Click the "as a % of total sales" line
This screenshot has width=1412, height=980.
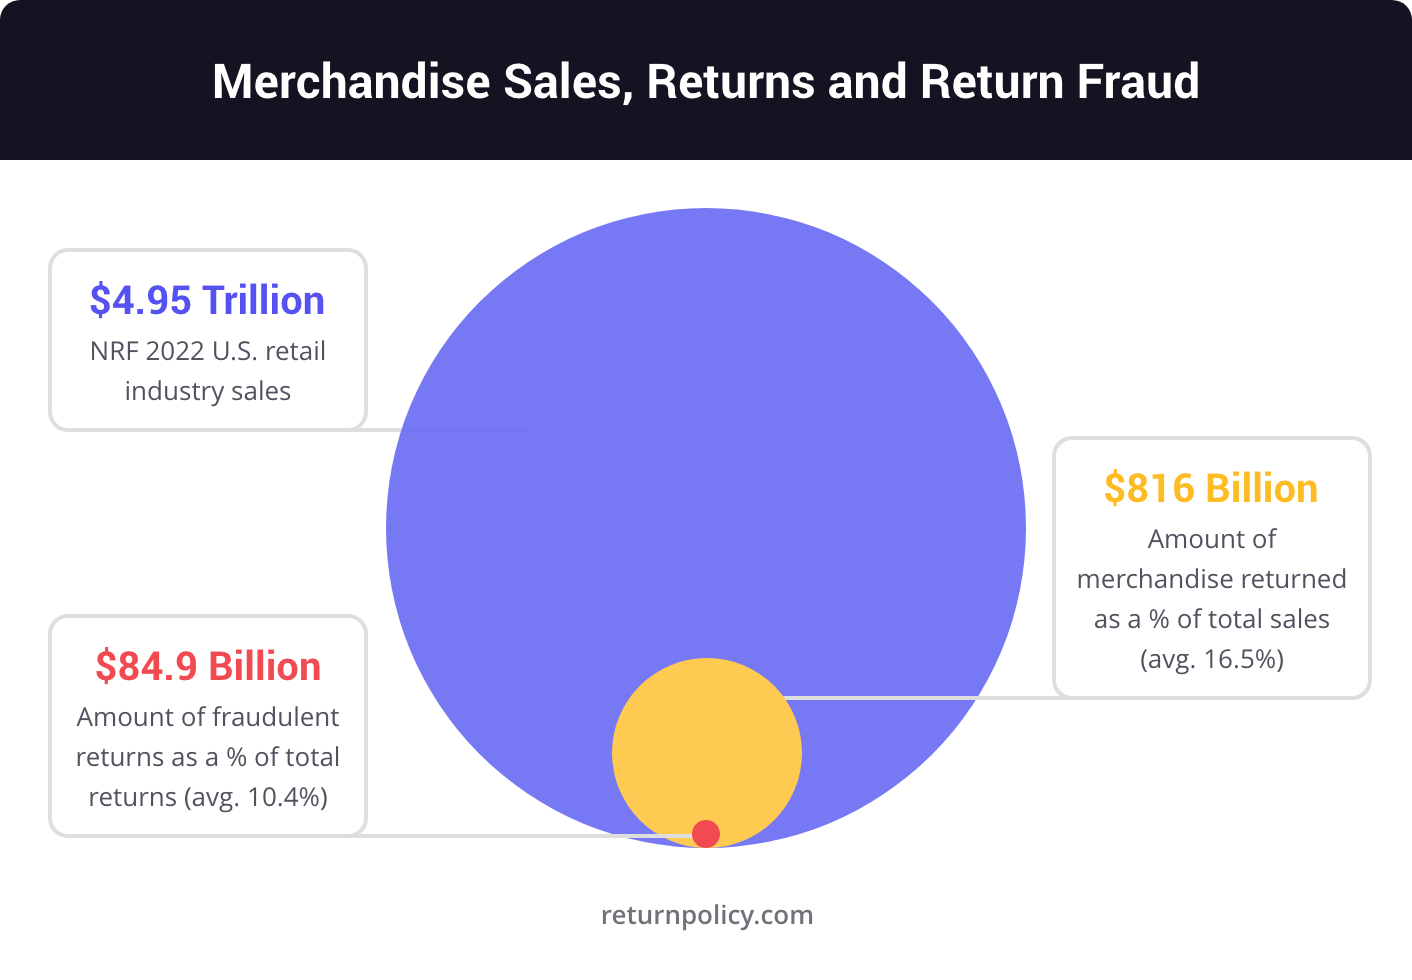point(1212,619)
